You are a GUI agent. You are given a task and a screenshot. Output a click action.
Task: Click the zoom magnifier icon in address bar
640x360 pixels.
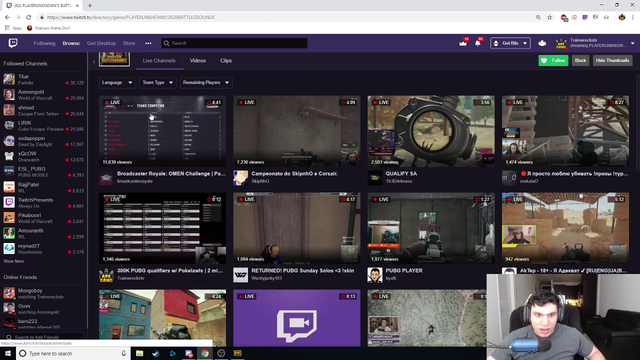538,17
